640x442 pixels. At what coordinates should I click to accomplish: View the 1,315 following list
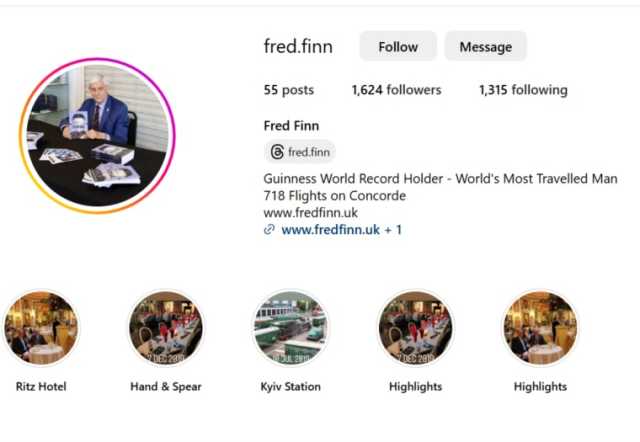(523, 90)
